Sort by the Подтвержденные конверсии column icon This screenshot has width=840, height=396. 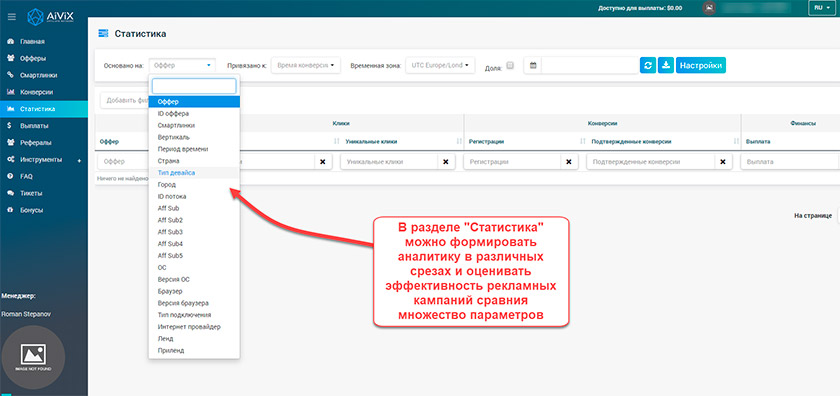[736, 141]
